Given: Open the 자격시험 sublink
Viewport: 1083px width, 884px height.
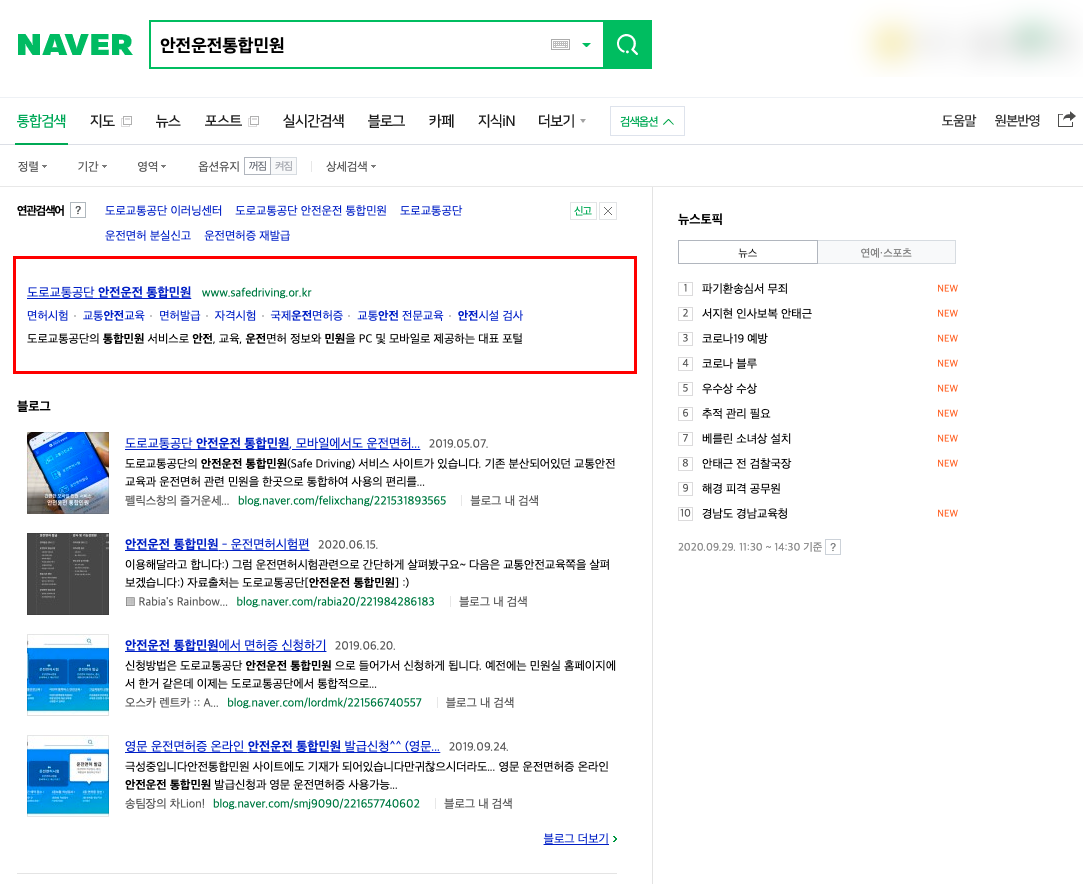Looking at the screenshot, I should (x=235, y=316).
